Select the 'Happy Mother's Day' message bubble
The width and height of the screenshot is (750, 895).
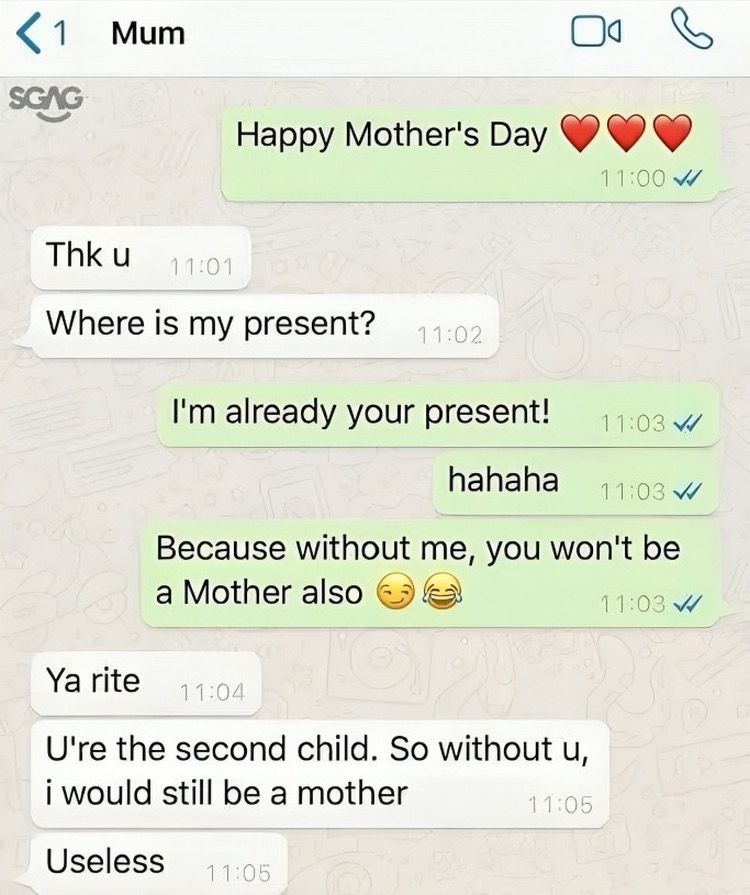(469, 153)
